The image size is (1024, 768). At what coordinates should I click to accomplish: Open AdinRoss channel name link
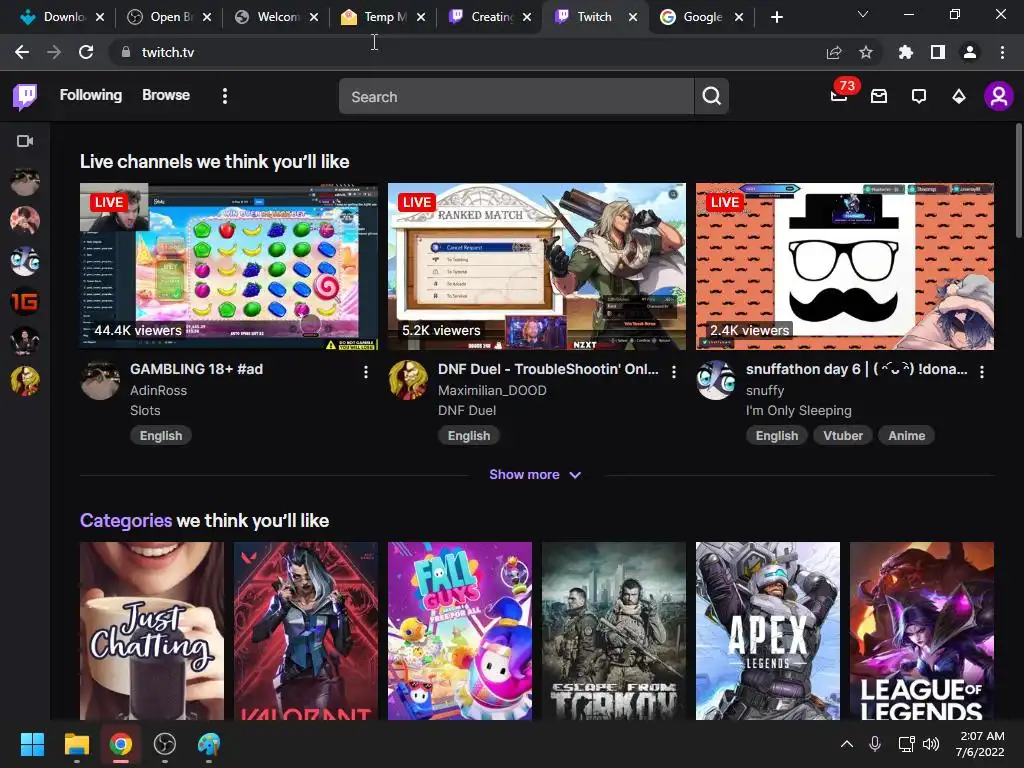tap(159, 391)
